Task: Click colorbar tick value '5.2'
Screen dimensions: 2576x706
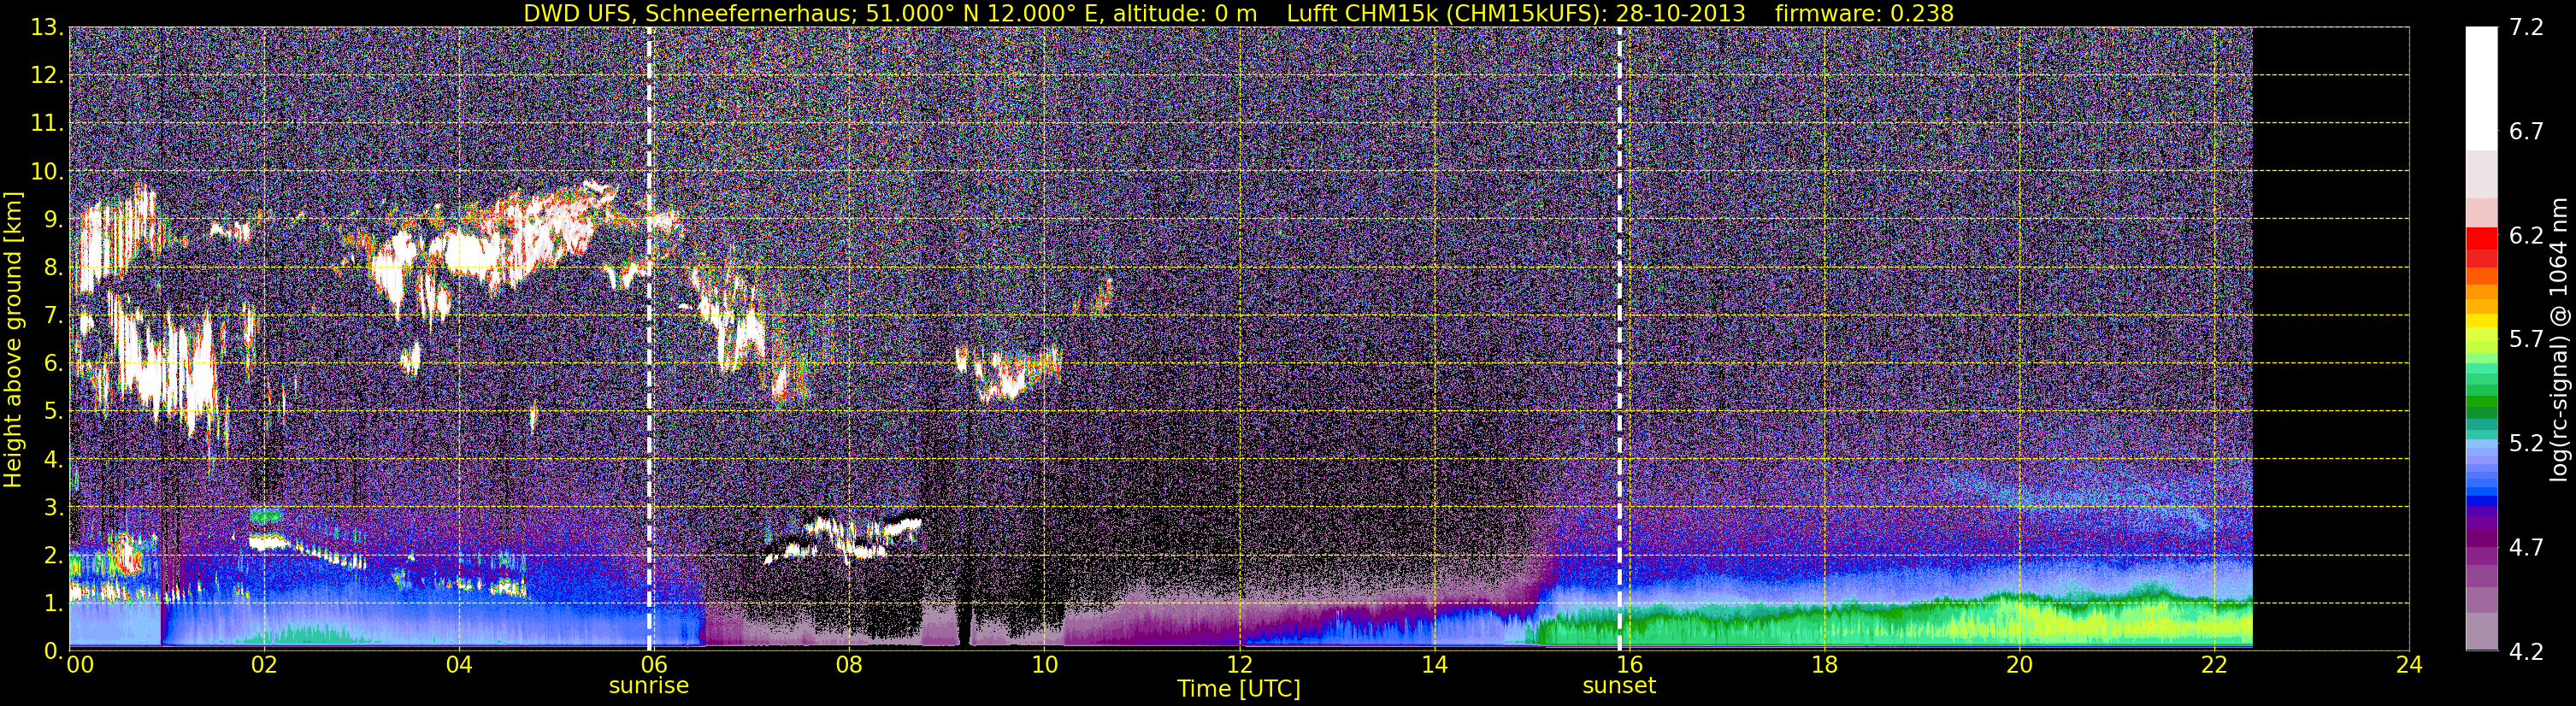Action: tap(2526, 443)
